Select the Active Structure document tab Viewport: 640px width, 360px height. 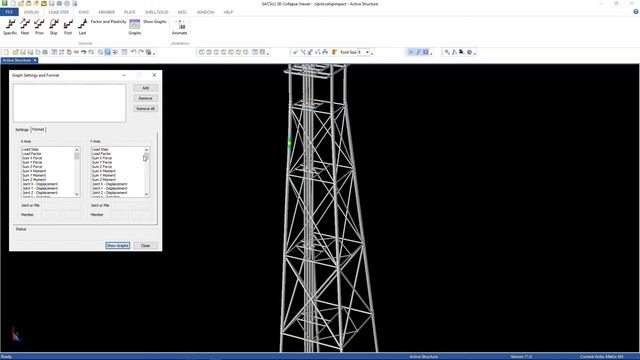tap(16, 60)
